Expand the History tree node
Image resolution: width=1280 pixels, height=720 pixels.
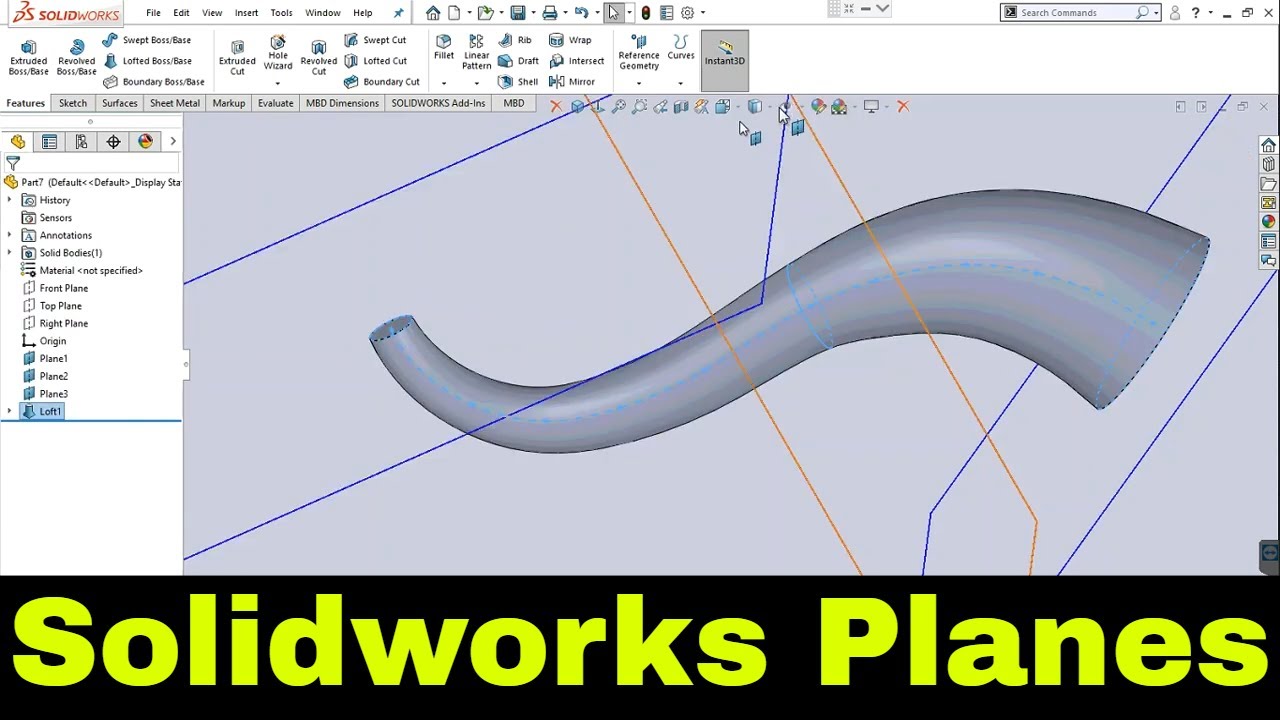coord(10,200)
